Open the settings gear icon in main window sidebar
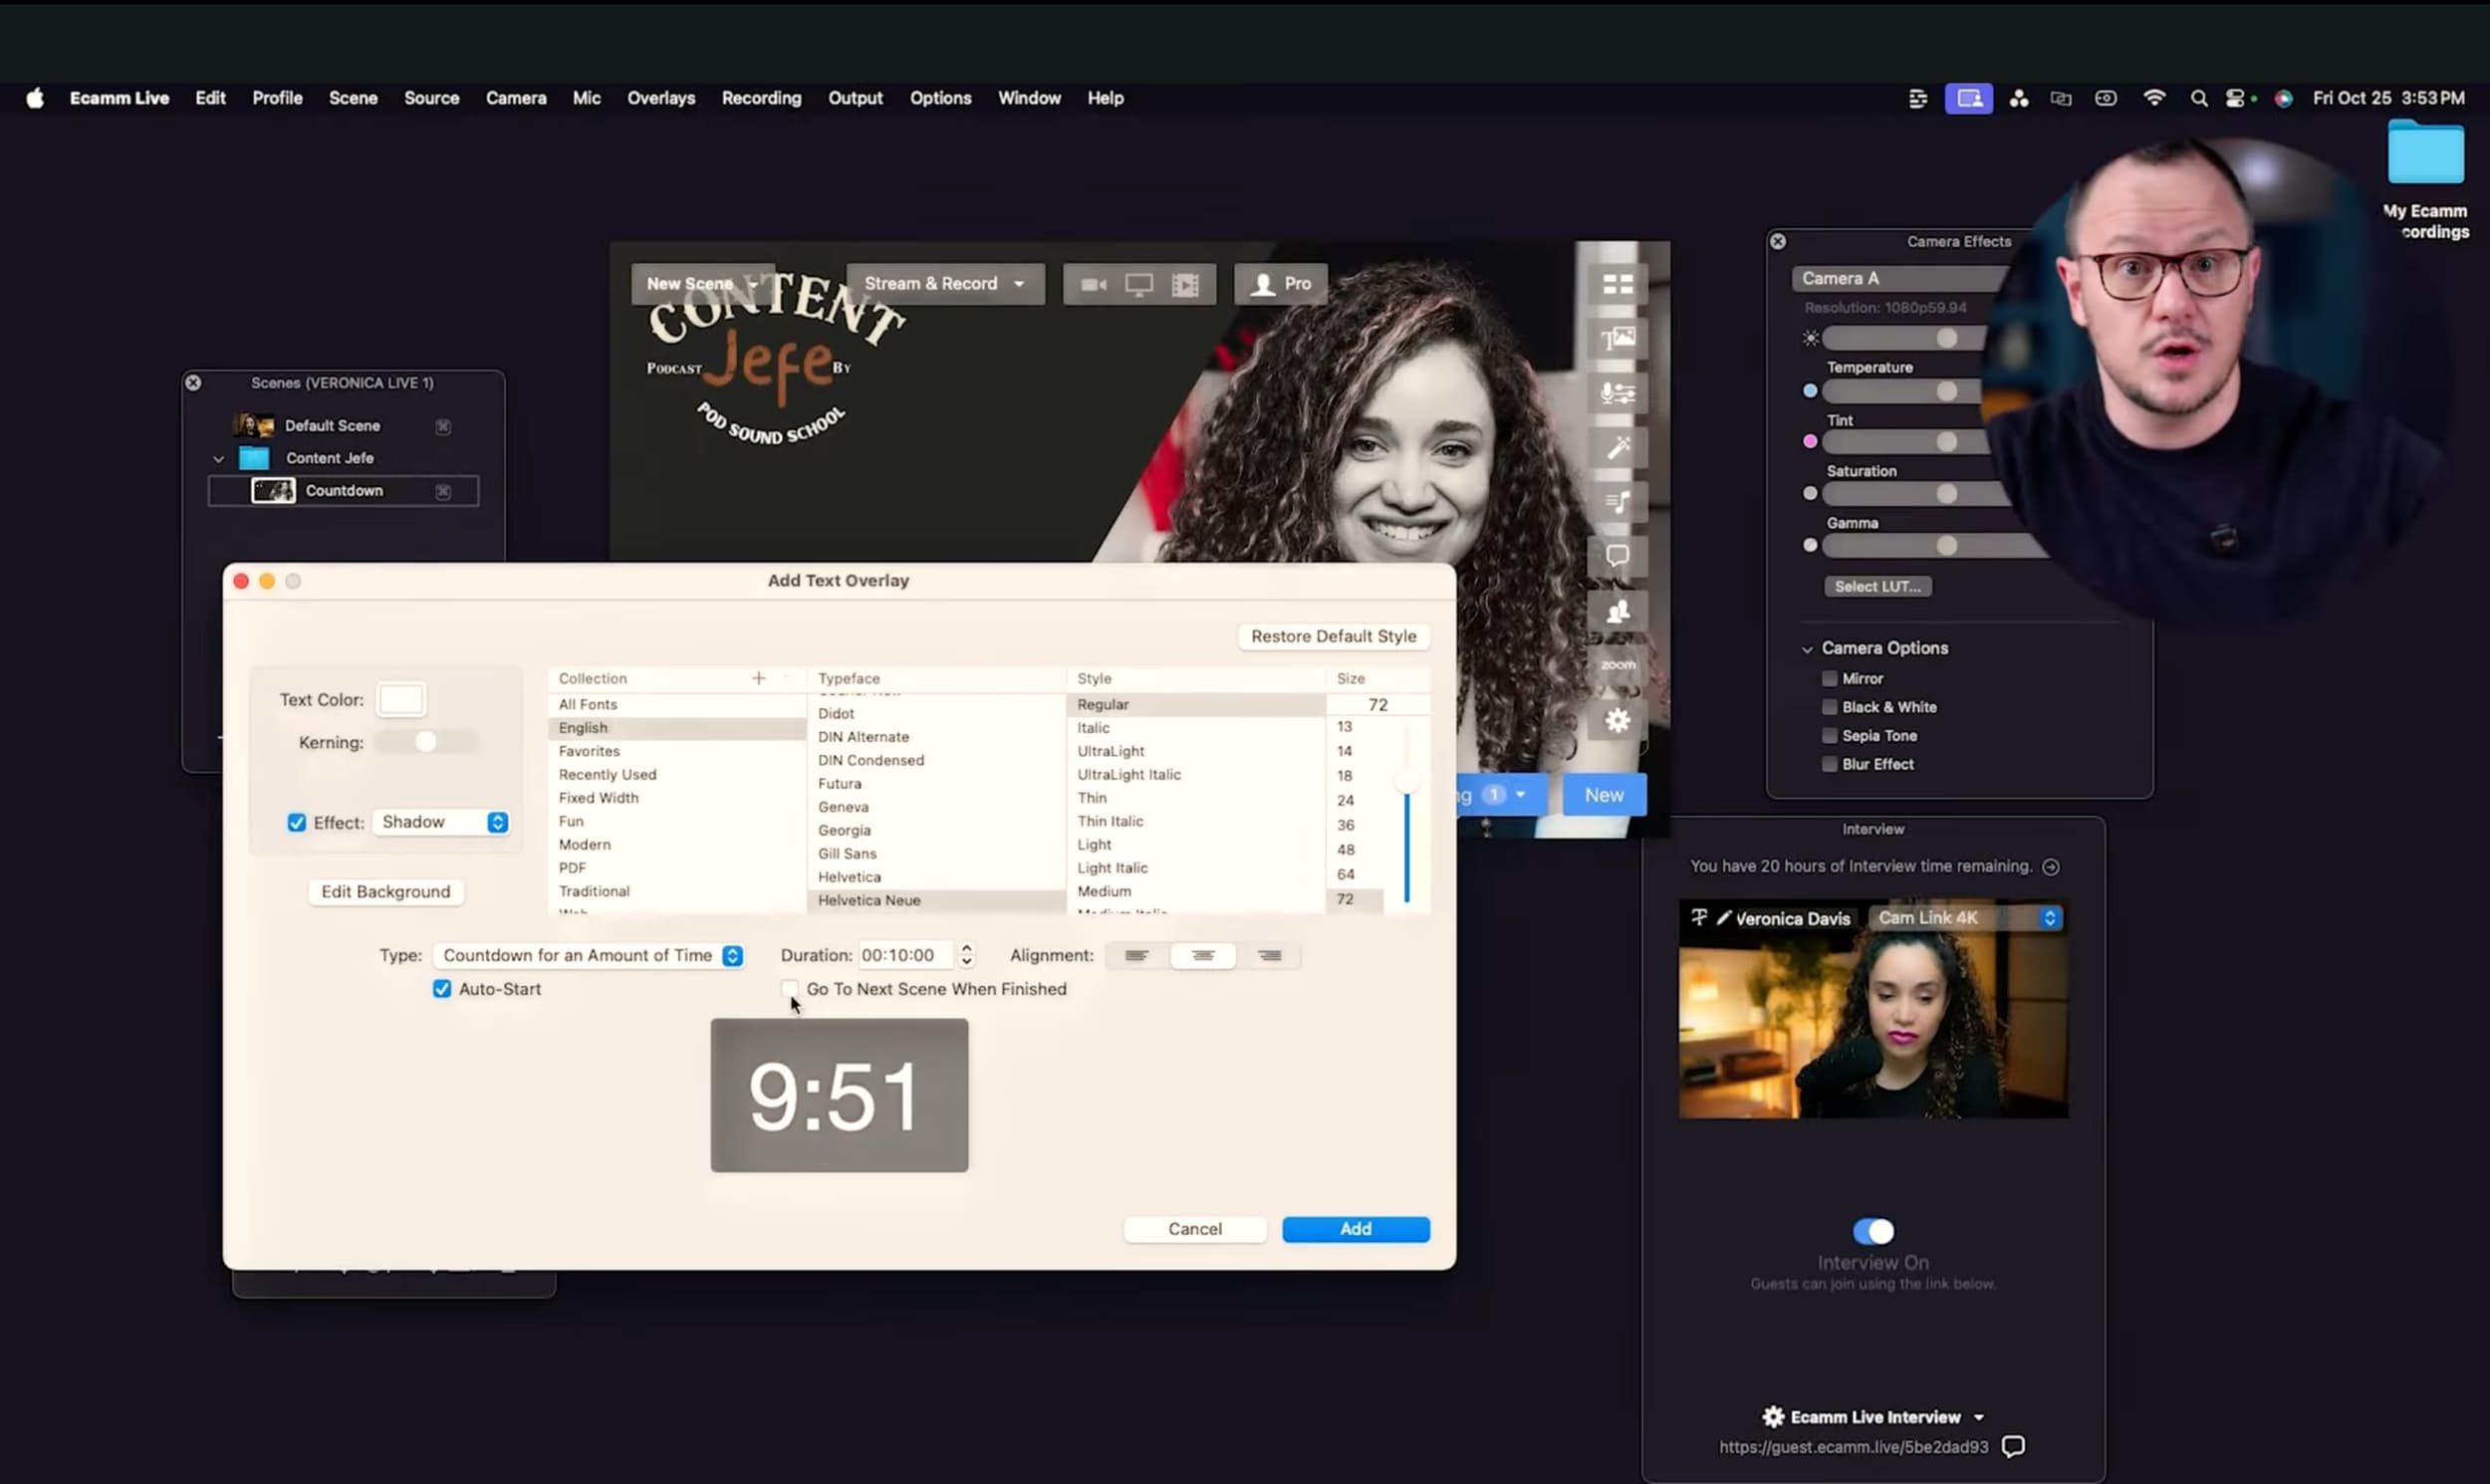Image resolution: width=2490 pixels, height=1484 pixels. 1617,720
